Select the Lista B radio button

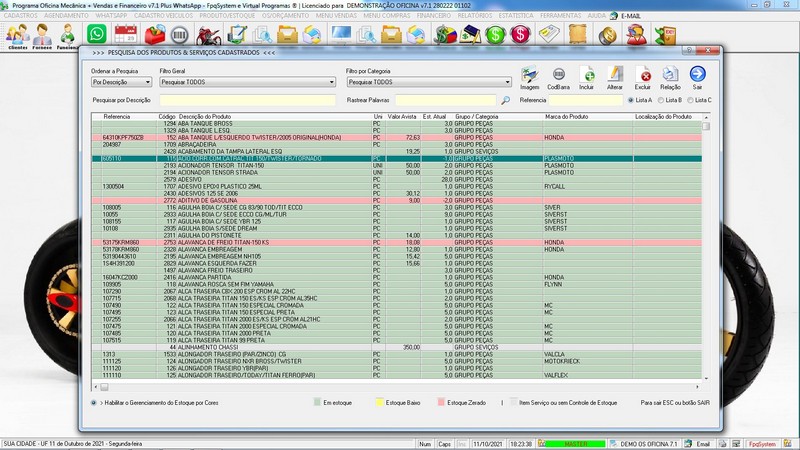click(660, 100)
